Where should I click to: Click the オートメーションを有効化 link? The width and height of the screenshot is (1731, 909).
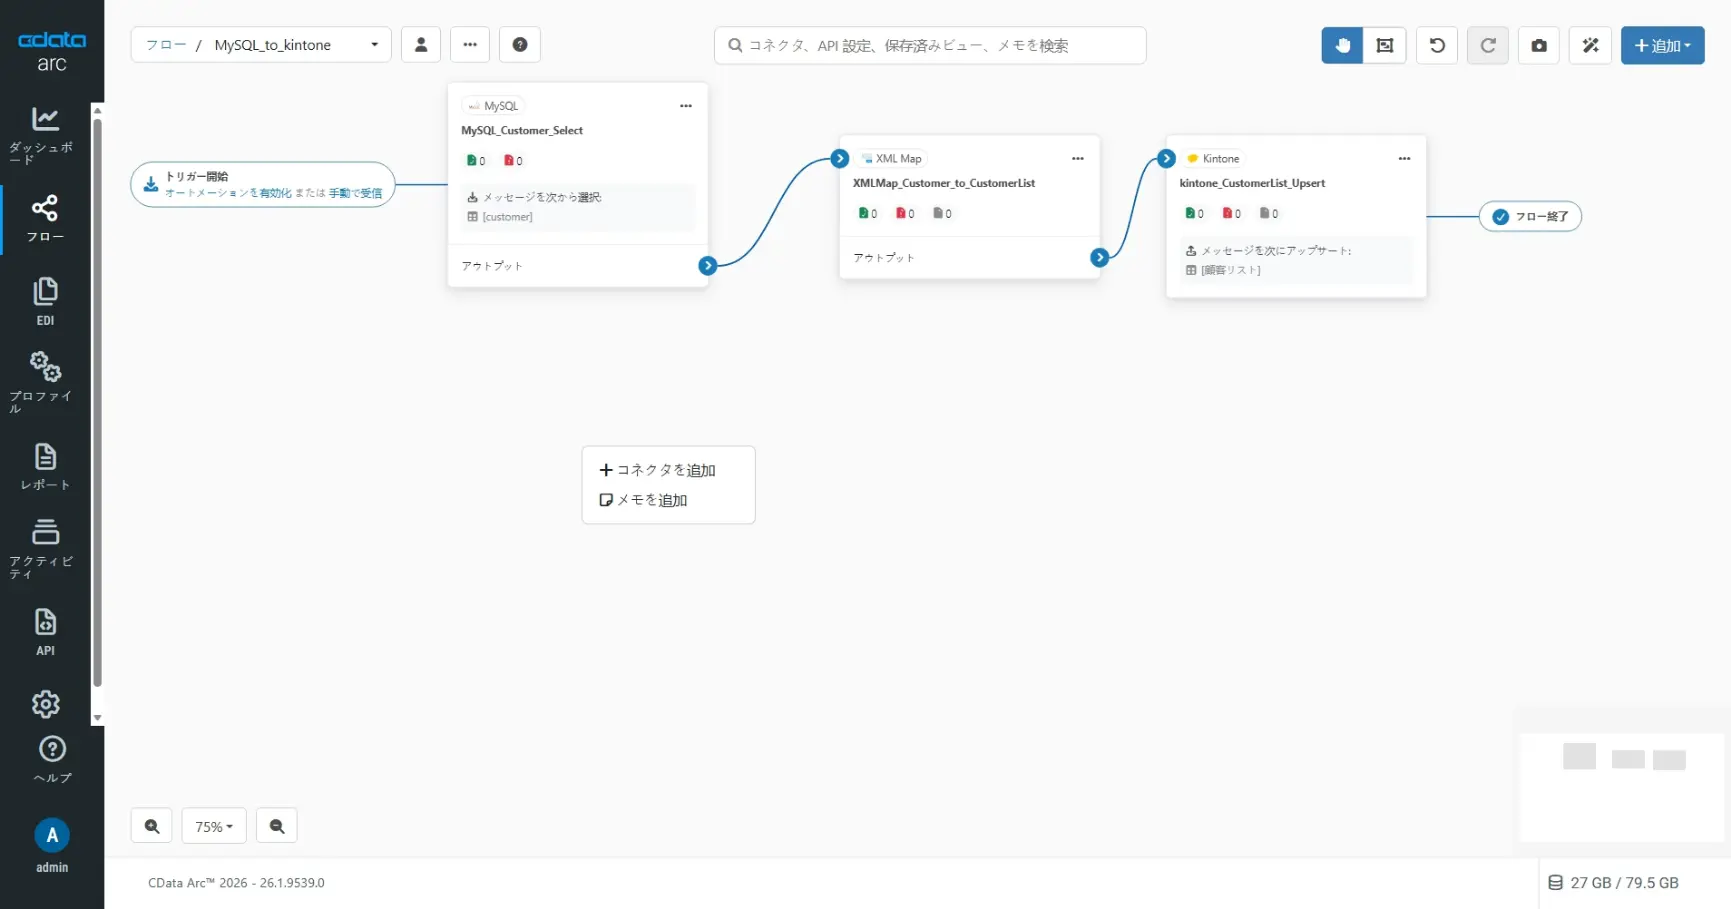[x=228, y=193]
